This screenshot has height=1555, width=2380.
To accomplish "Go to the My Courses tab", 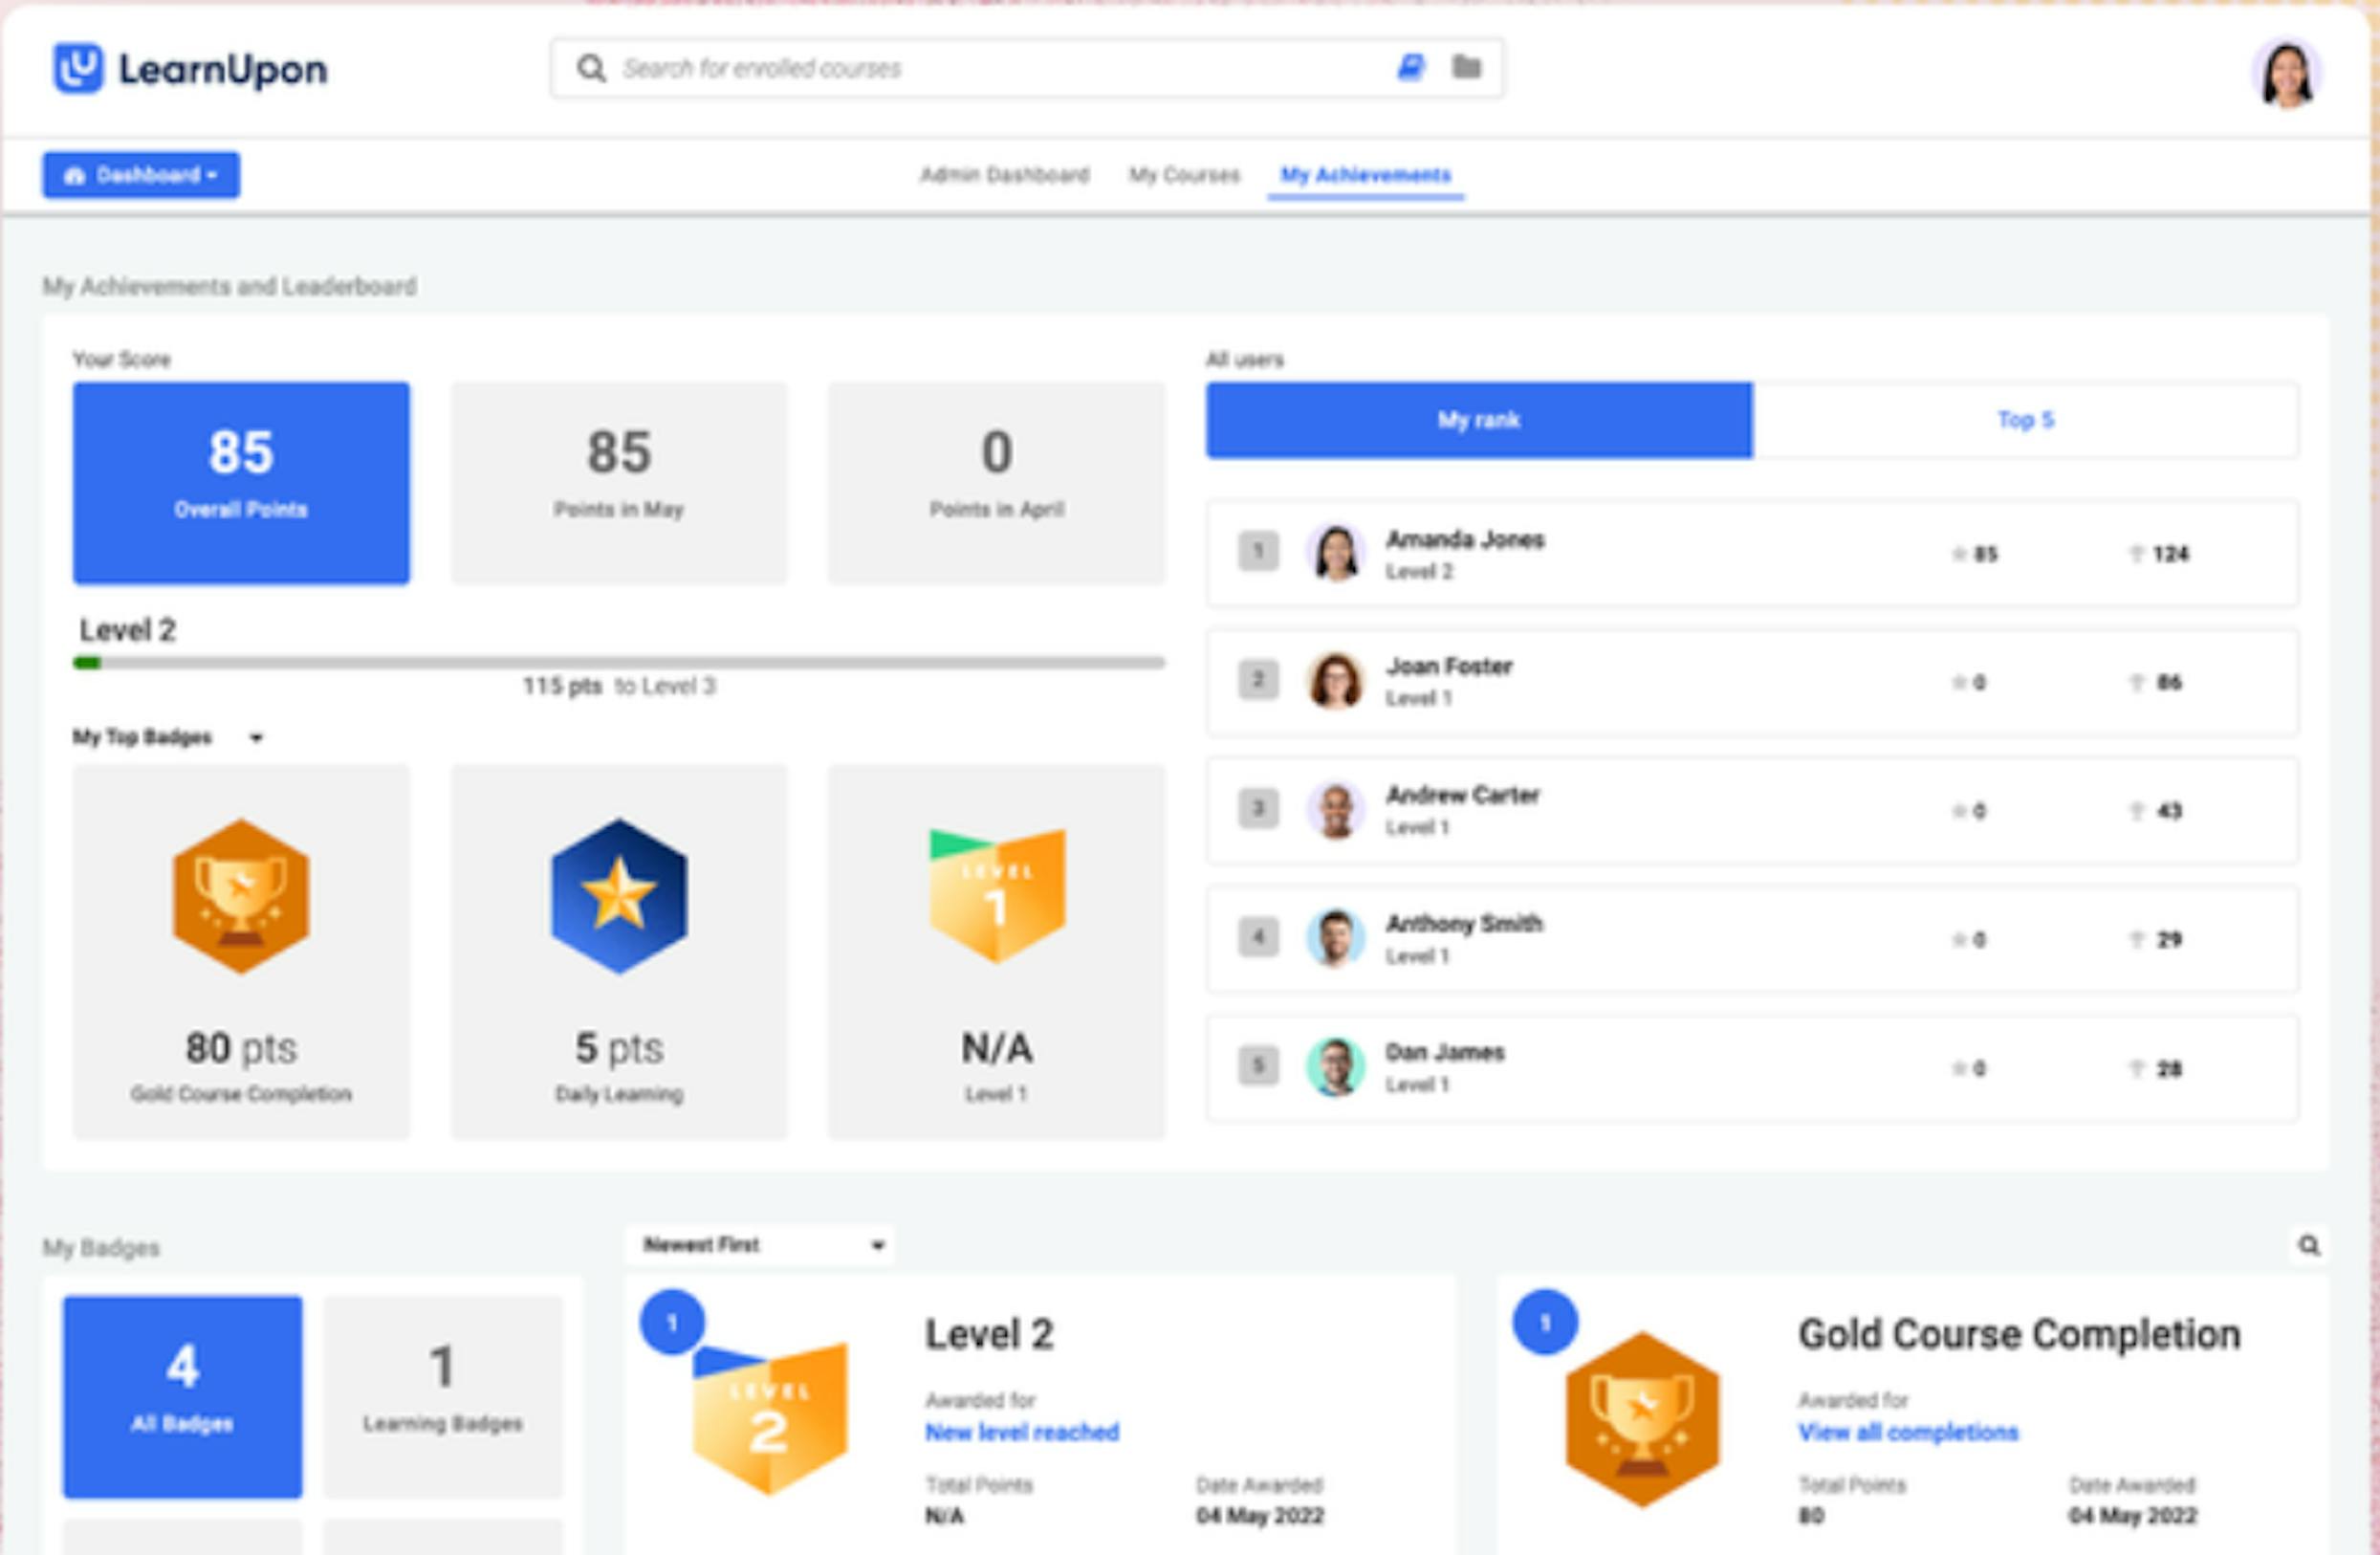I will (x=1183, y=175).
